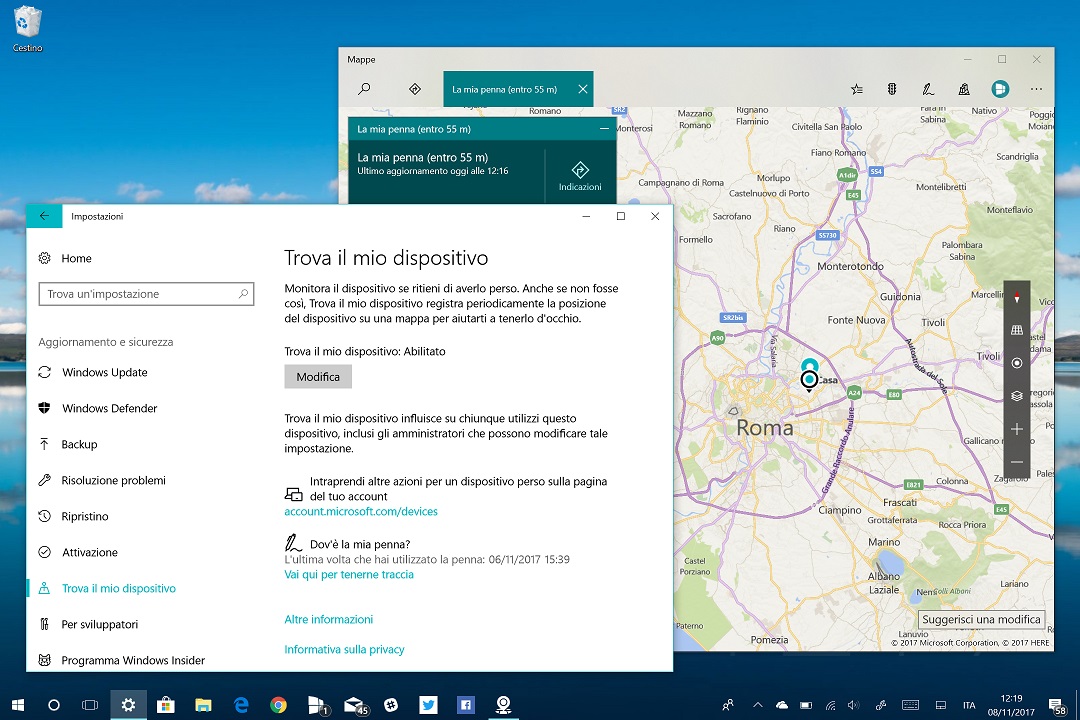The height and width of the screenshot is (720, 1080).
Task: Click the pen location marker on map
Action: 809,379
